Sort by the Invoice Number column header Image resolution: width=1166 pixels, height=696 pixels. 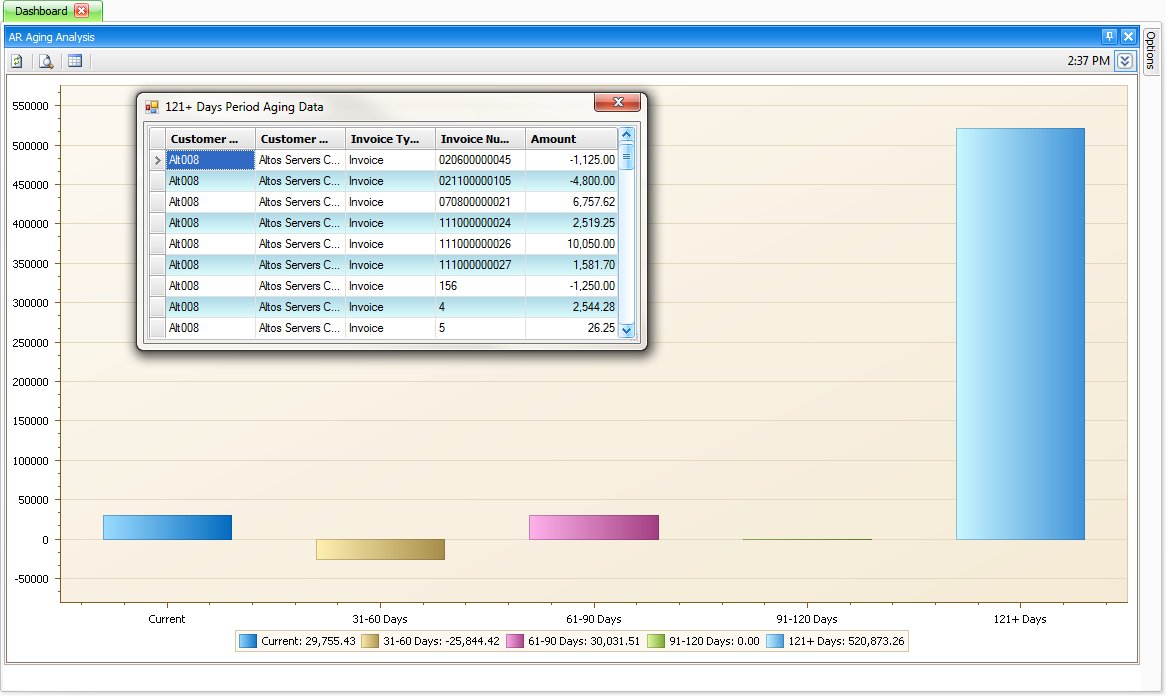pyautogui.click(x=480, y=139)
